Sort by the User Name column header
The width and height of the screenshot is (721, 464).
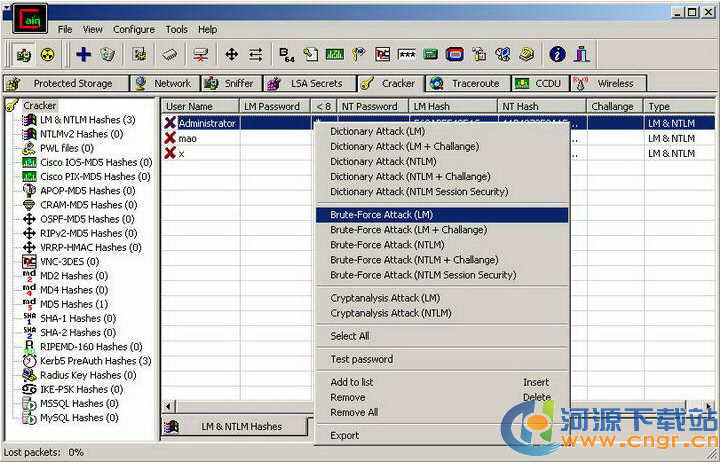click(200, 106)
